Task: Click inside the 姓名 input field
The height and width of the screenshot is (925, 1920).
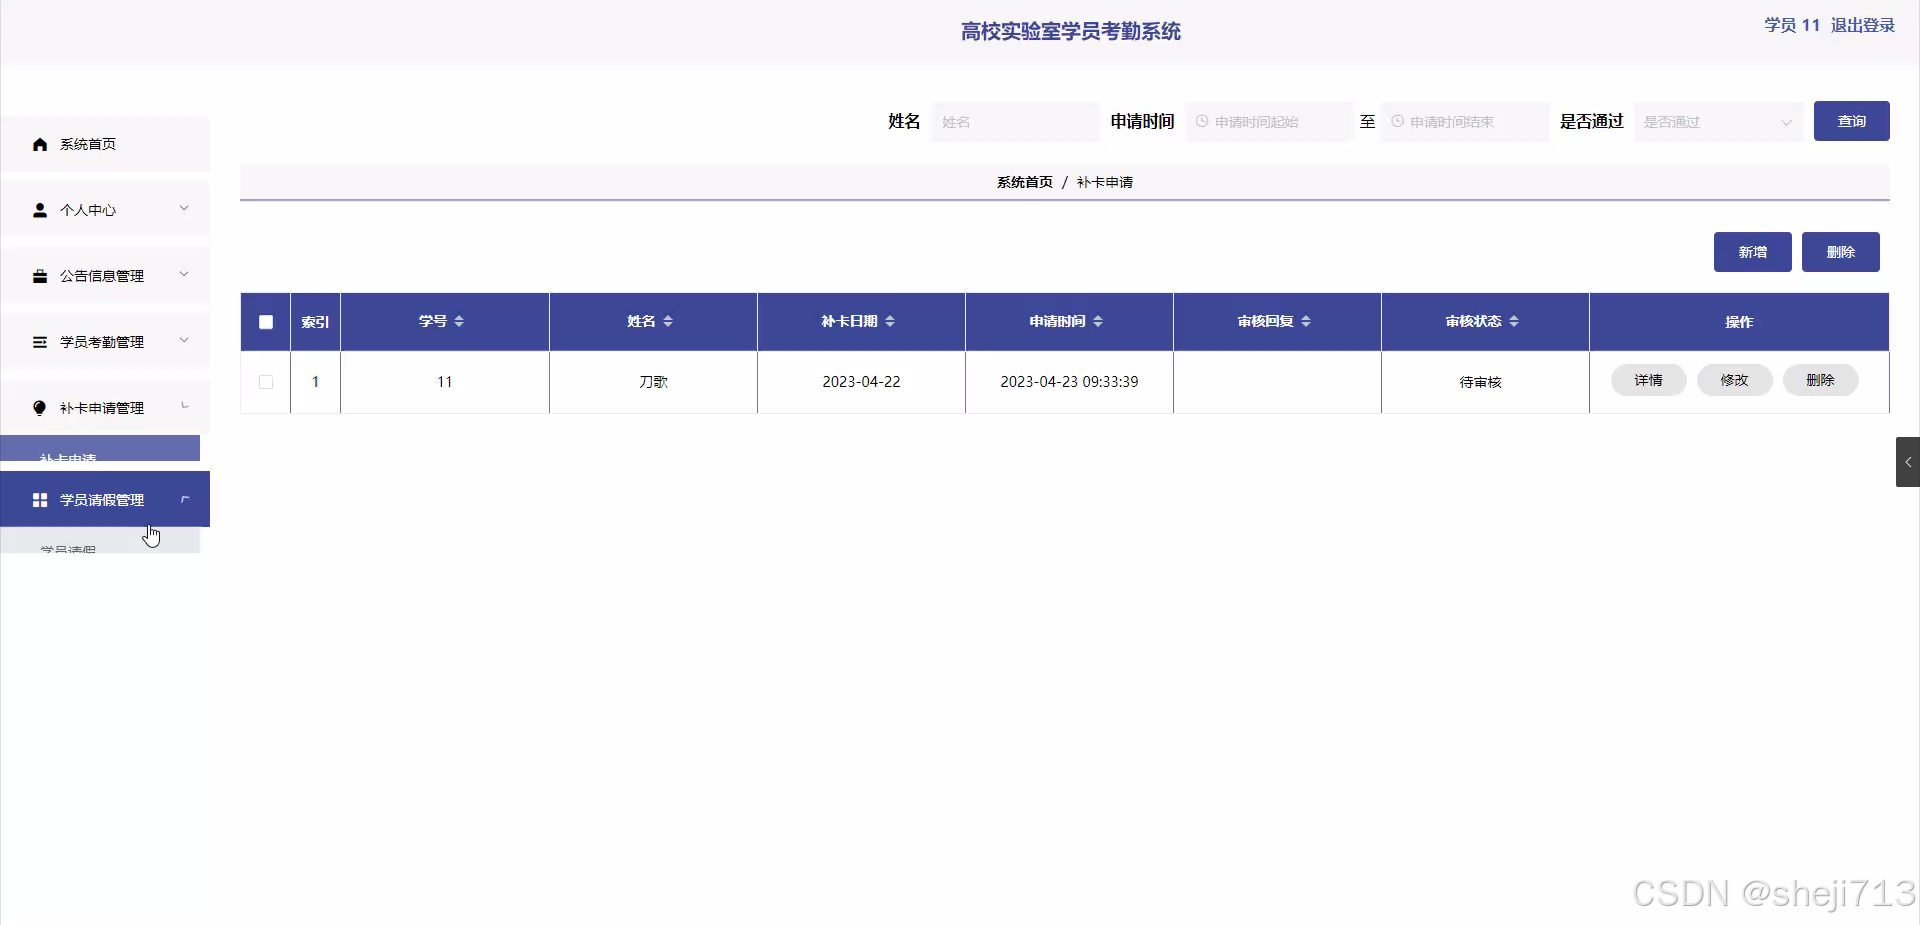Action: 1015,122
